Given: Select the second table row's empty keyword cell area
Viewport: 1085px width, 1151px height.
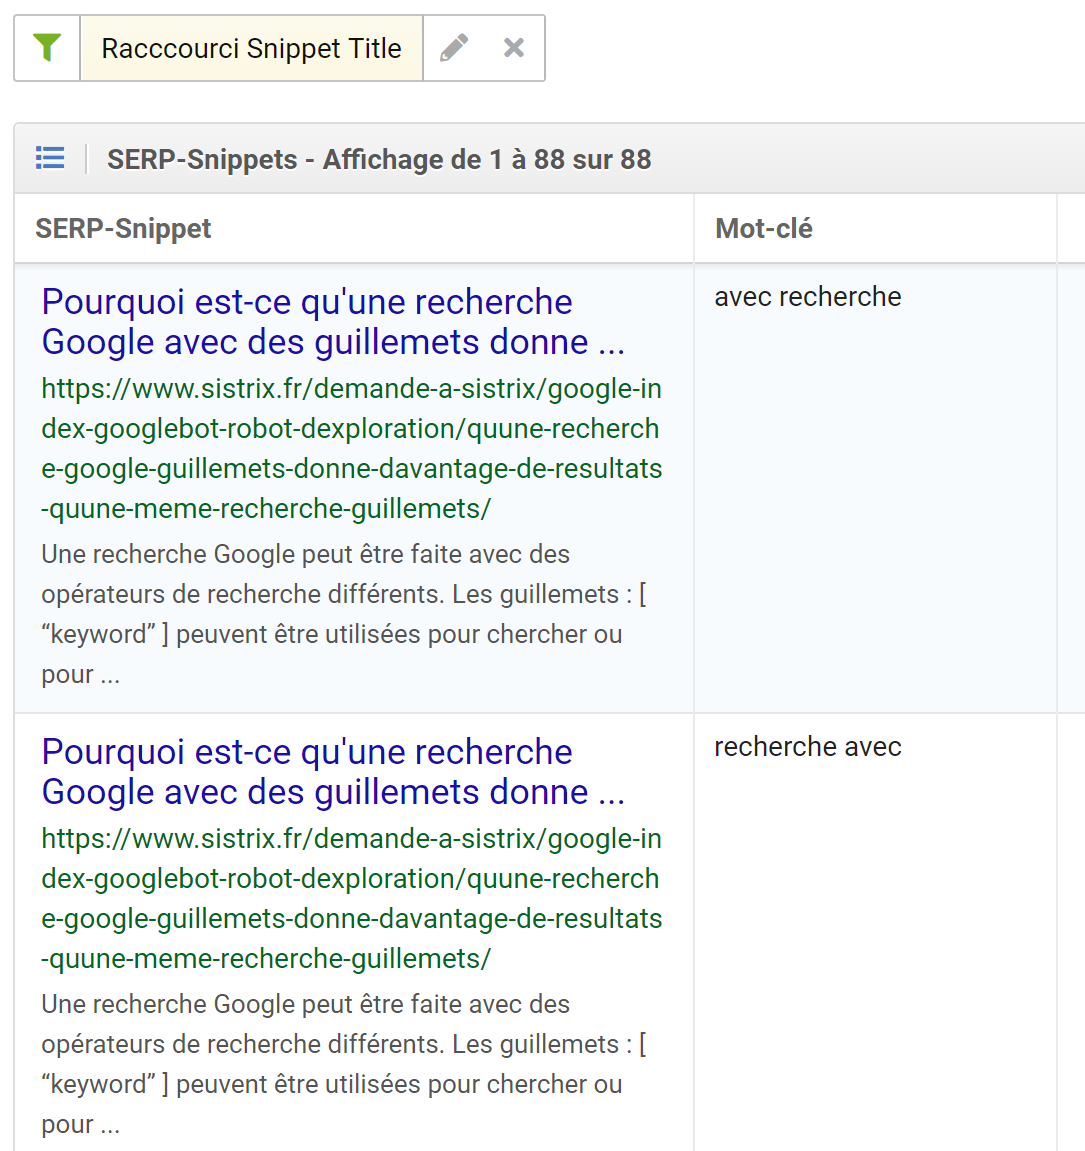Looking at the screenshot, I should pyautogui.click(x=875, y=954).
